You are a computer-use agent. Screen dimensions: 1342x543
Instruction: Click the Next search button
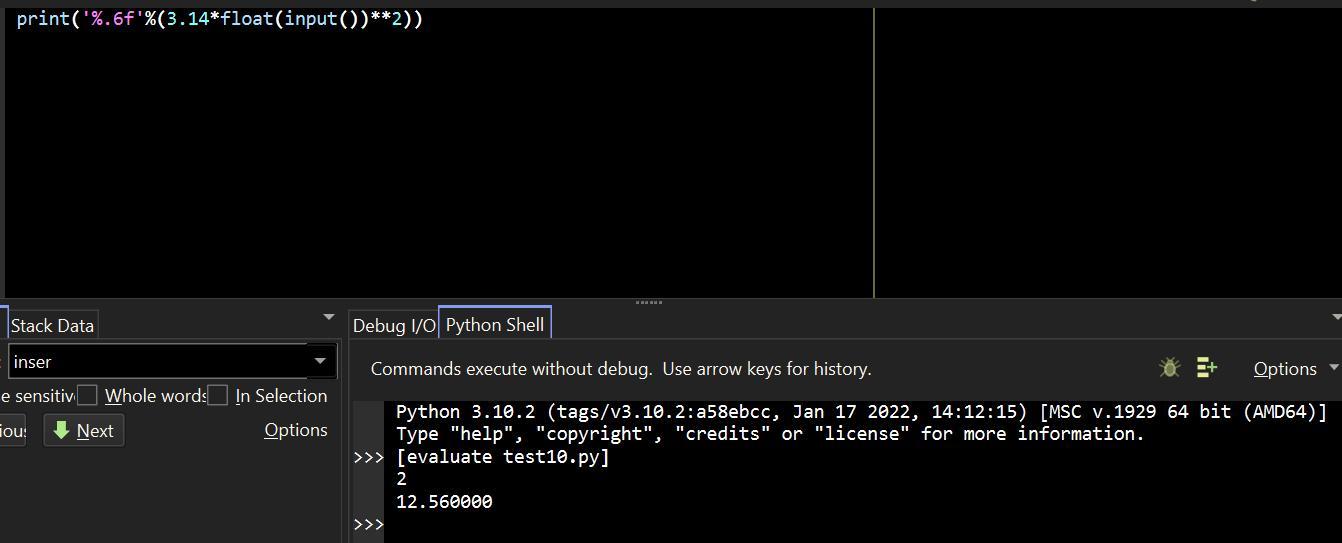[x=84, y=431]
